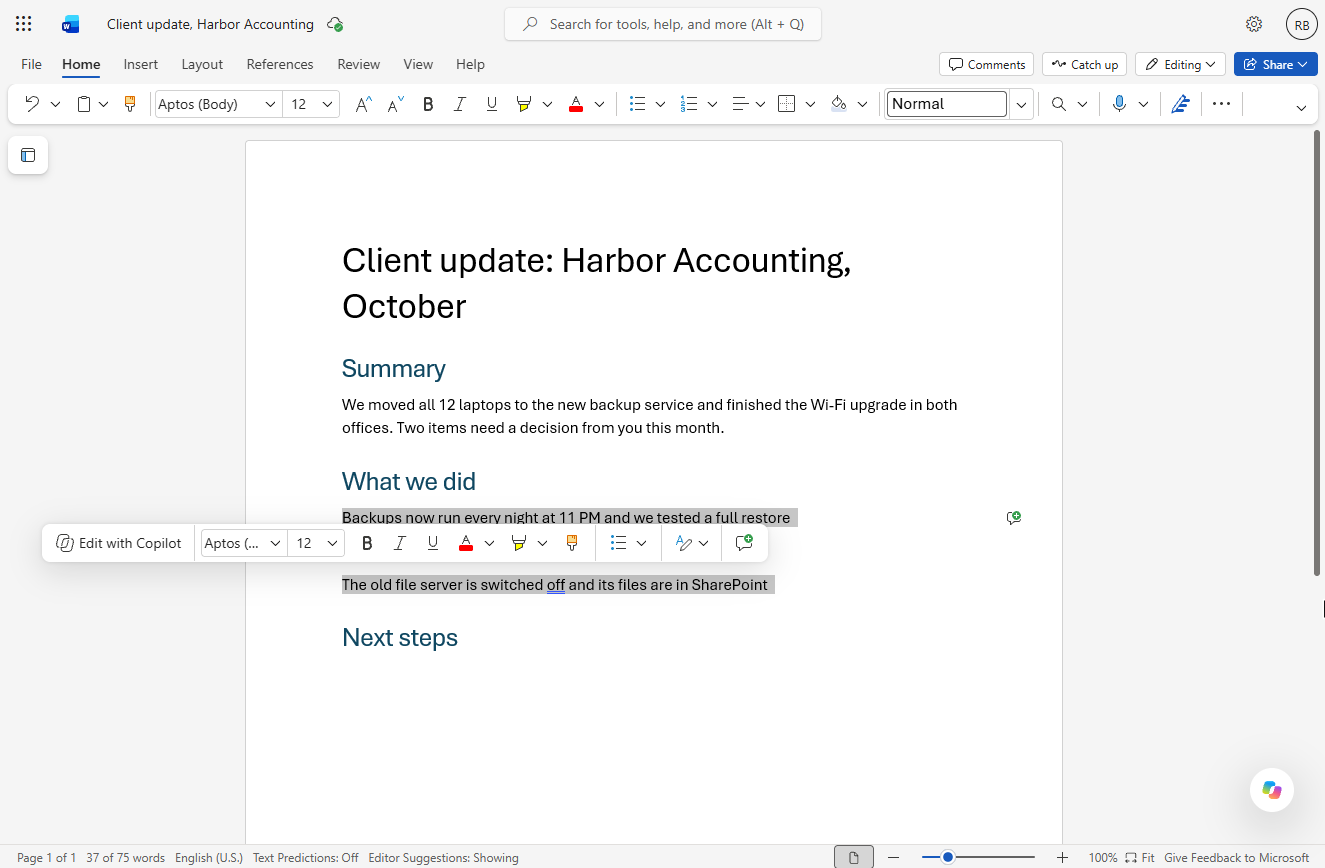Open the Editing mode dropdown

point(1181,64)
